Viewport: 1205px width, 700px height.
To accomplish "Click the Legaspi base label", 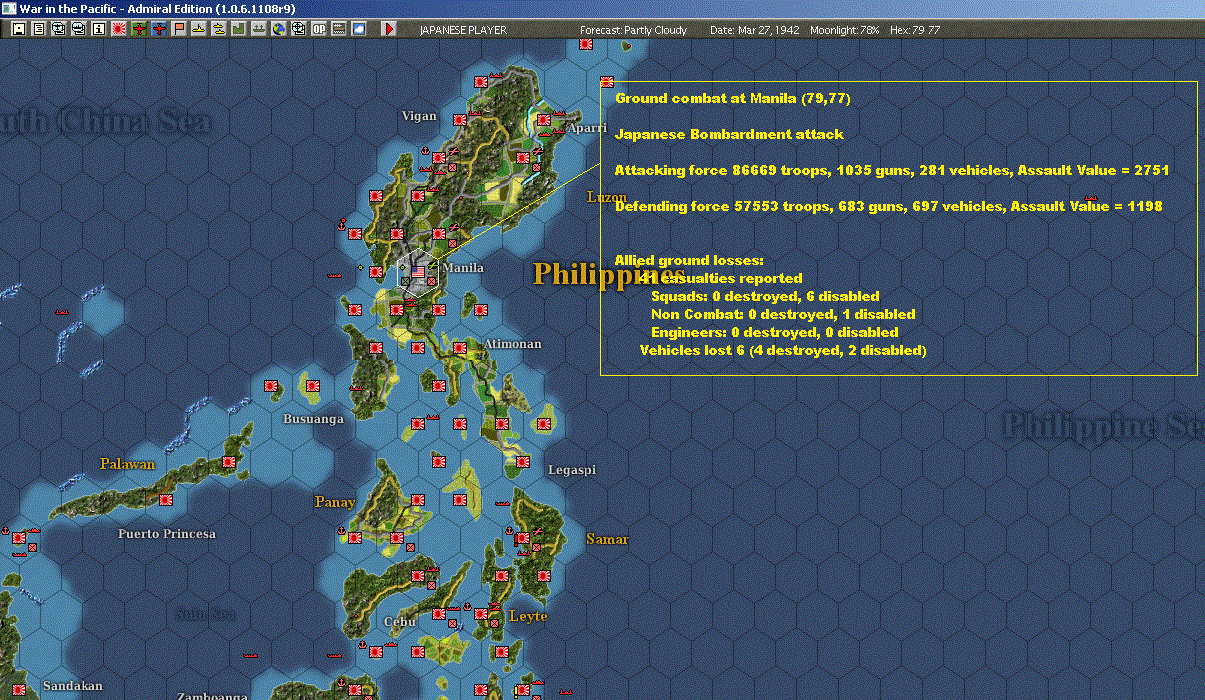I will pos(572,470).
